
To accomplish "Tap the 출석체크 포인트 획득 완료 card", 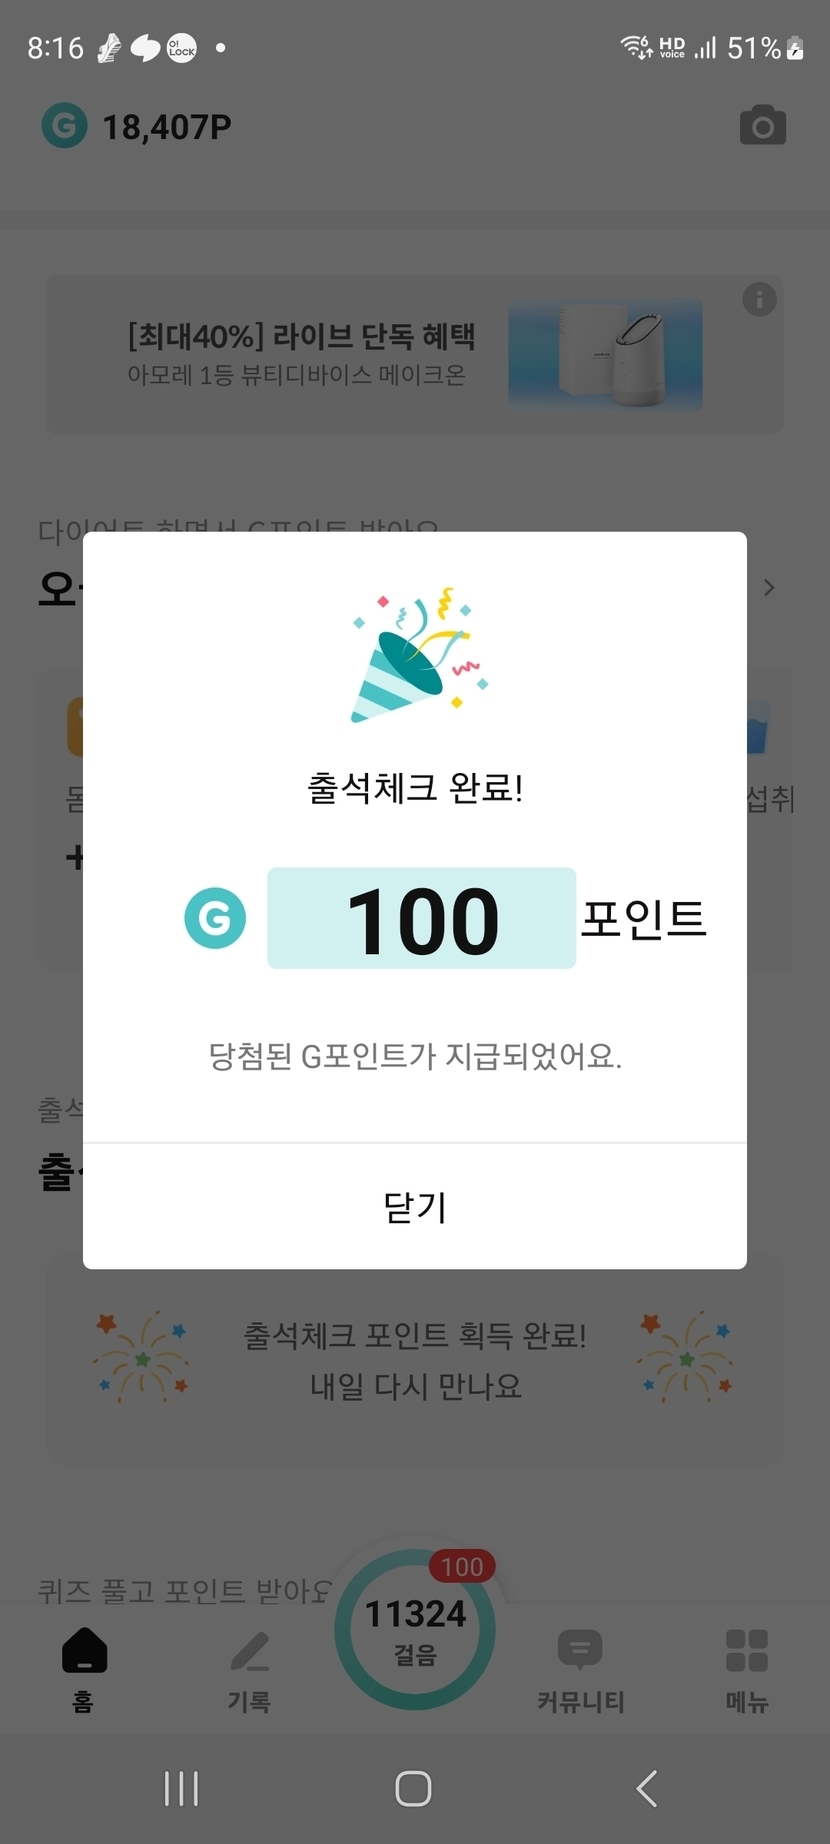I will pyautogui.click(x=414, y=1360).
